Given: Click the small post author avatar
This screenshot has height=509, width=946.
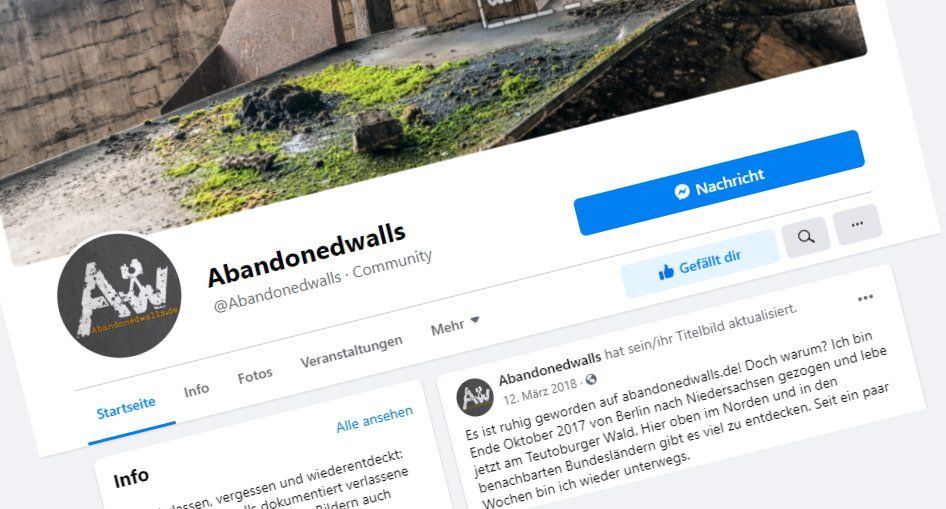Looking at the screenshot, I should [x=475, y=397].
